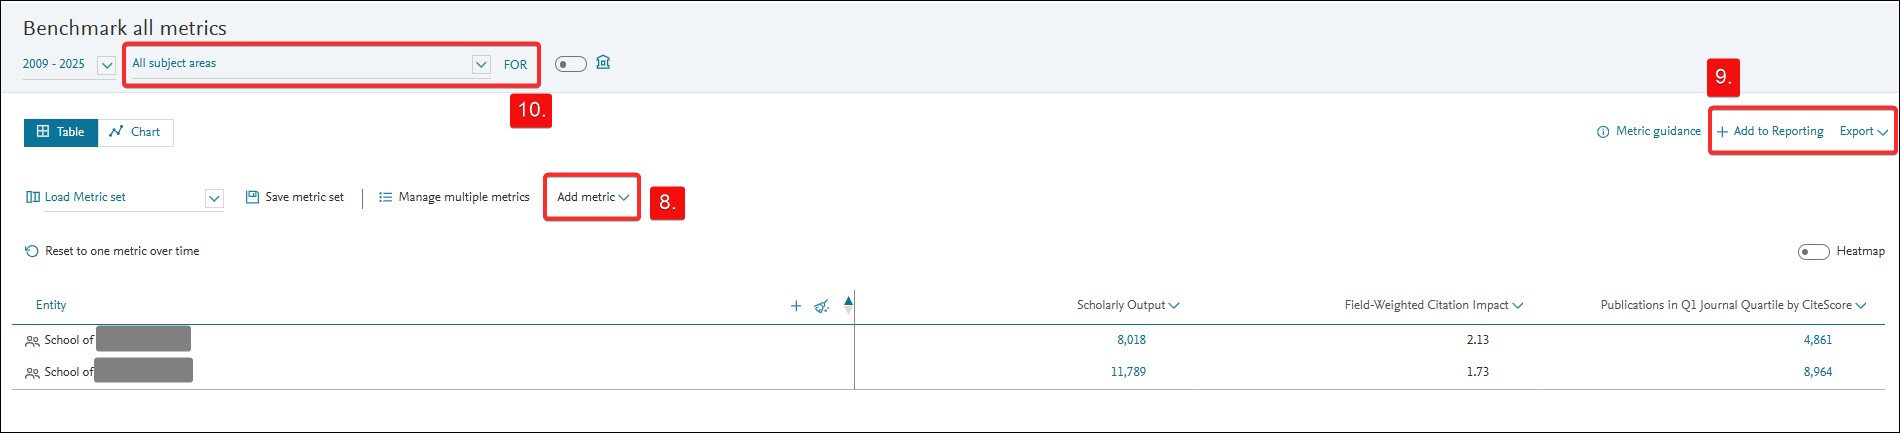This screenshot has width=1900, height=433.
Task: Click the broom clear icon in Entity header
Action: (821, 306)
